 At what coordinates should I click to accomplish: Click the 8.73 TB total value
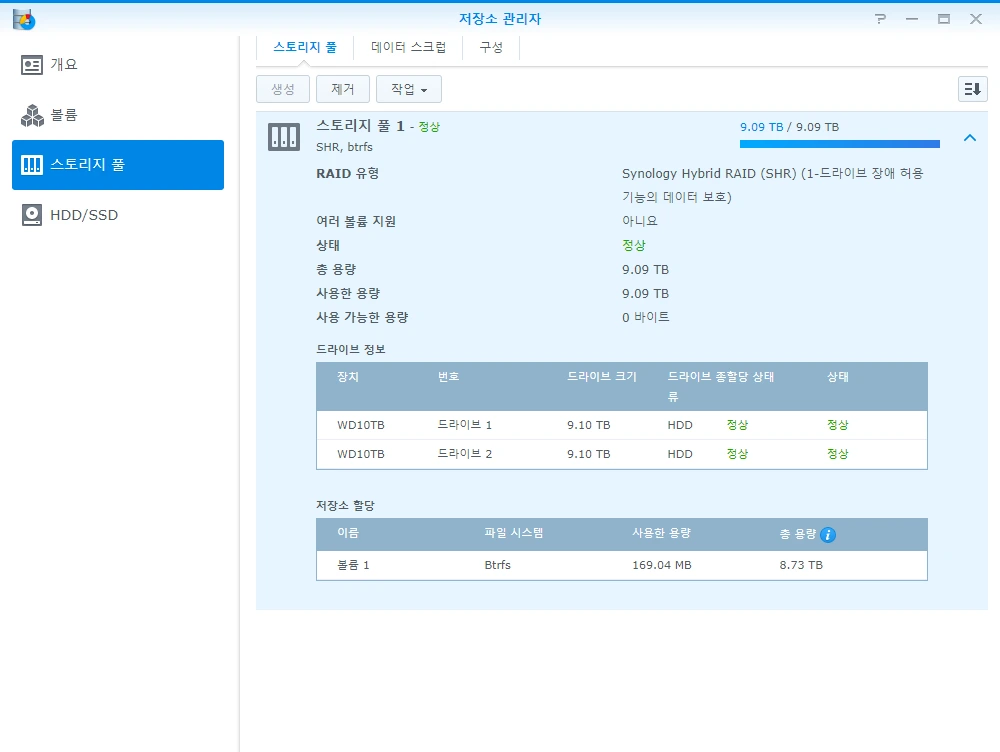point(801,565)
